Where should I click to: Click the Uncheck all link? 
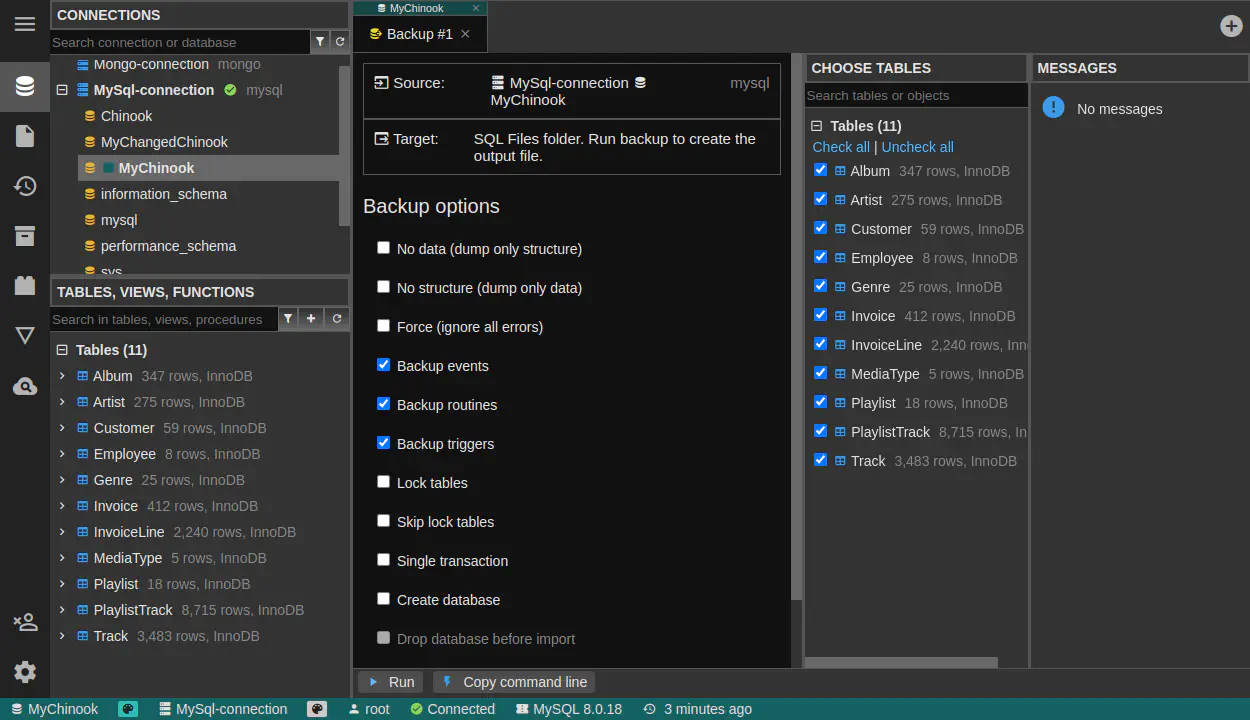click(x=917, y=147)
